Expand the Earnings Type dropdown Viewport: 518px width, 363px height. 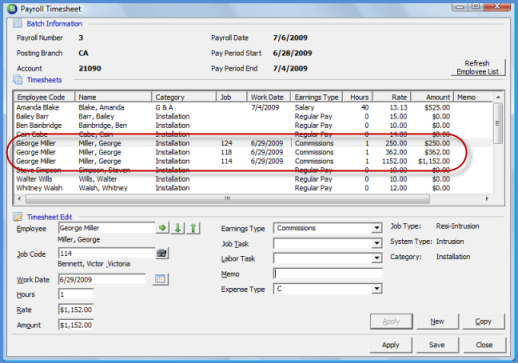pos(377,228)
